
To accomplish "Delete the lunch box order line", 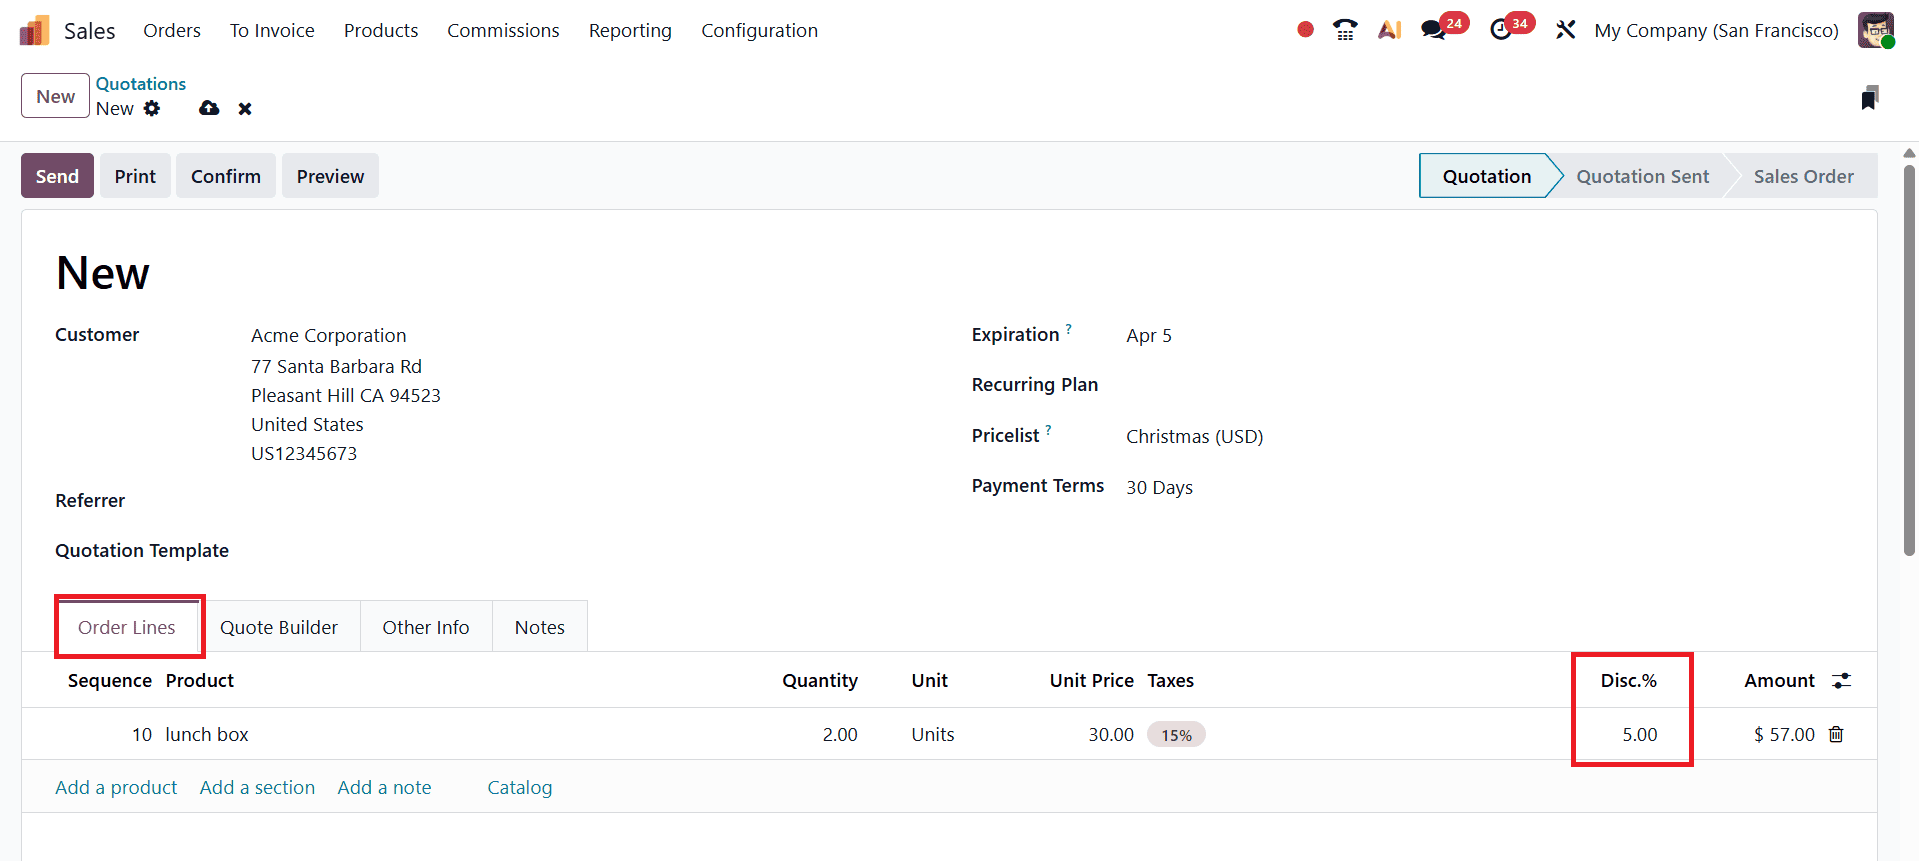I will pyautogui.click(x=1836, y=734).
